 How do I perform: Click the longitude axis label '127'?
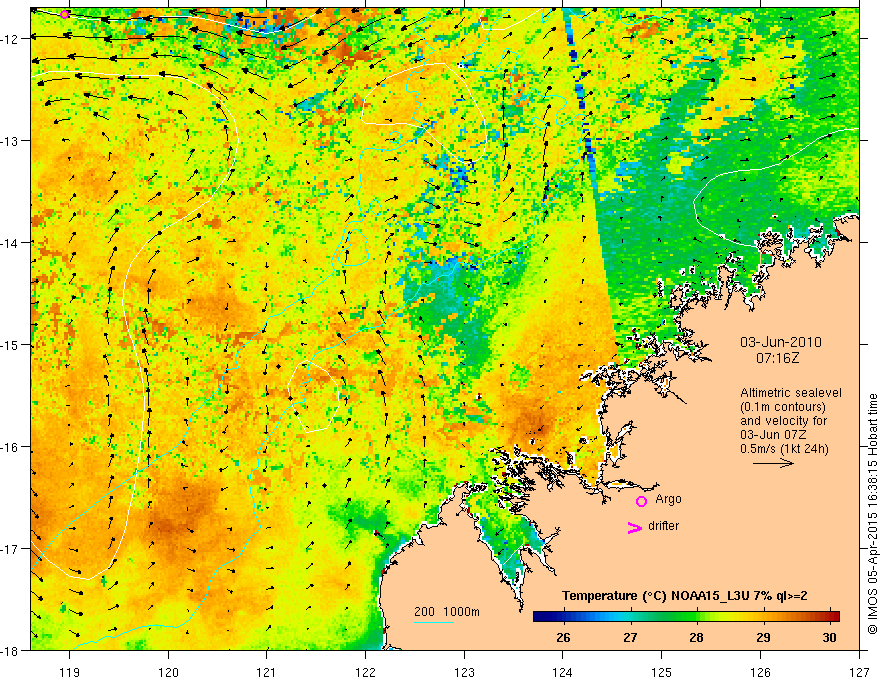click(x=859, y=672)
